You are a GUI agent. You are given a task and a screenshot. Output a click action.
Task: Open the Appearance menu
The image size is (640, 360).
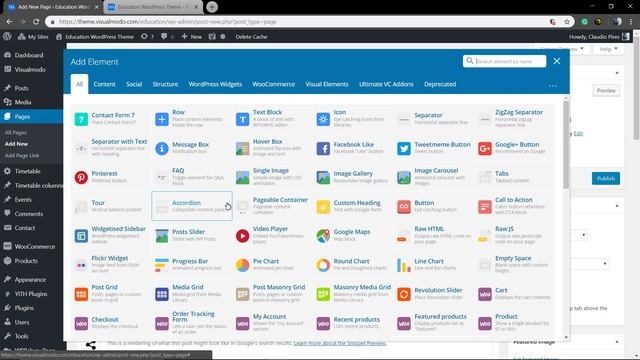[x=30, y=280]
